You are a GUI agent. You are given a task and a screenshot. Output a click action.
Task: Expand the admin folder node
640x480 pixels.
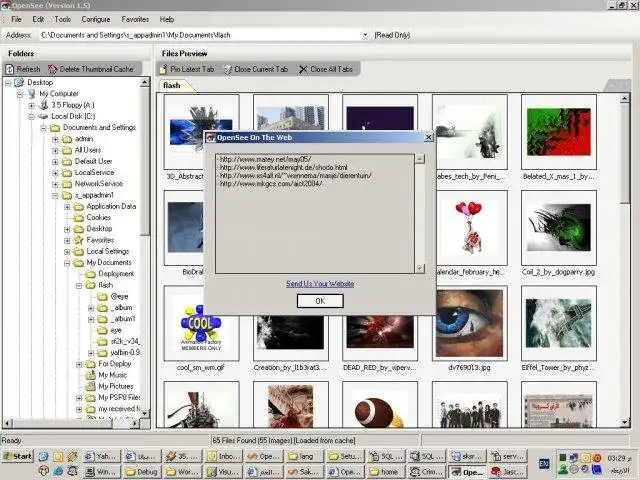tap(55, 139)
